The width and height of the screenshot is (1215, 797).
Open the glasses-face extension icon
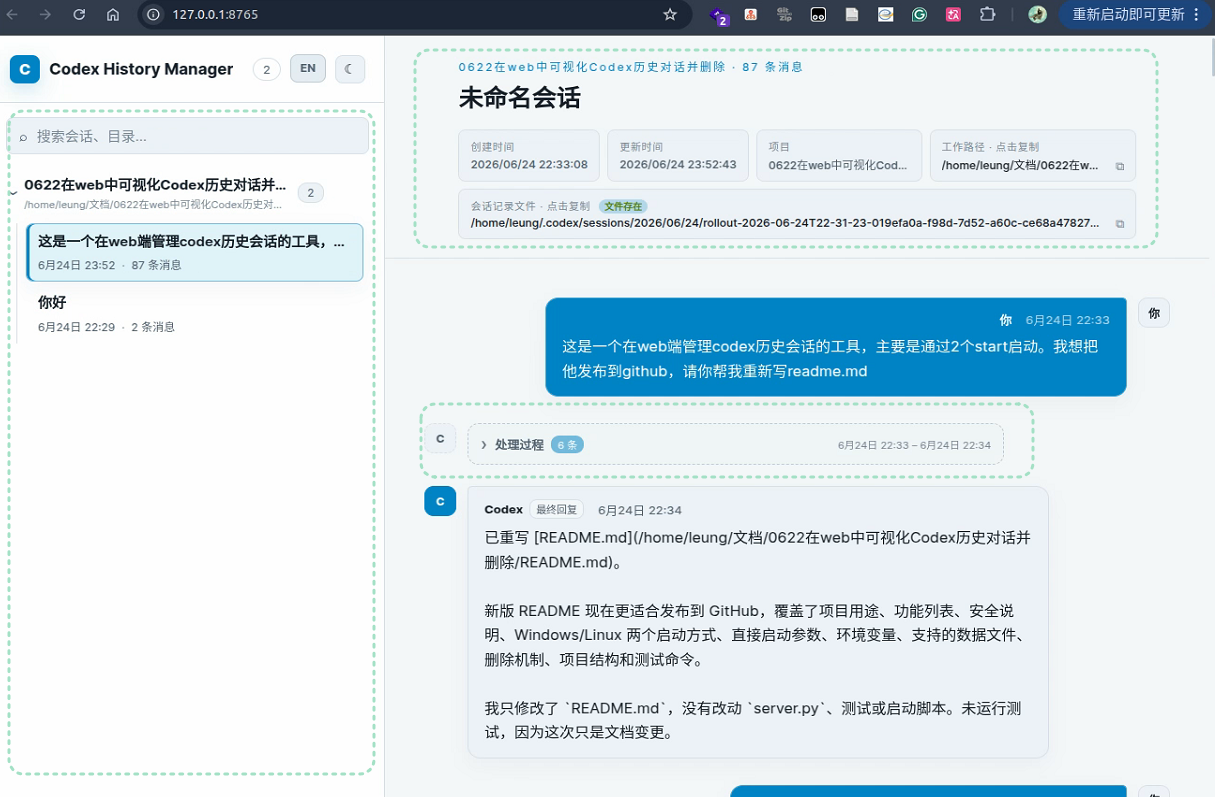pos(818,15)
